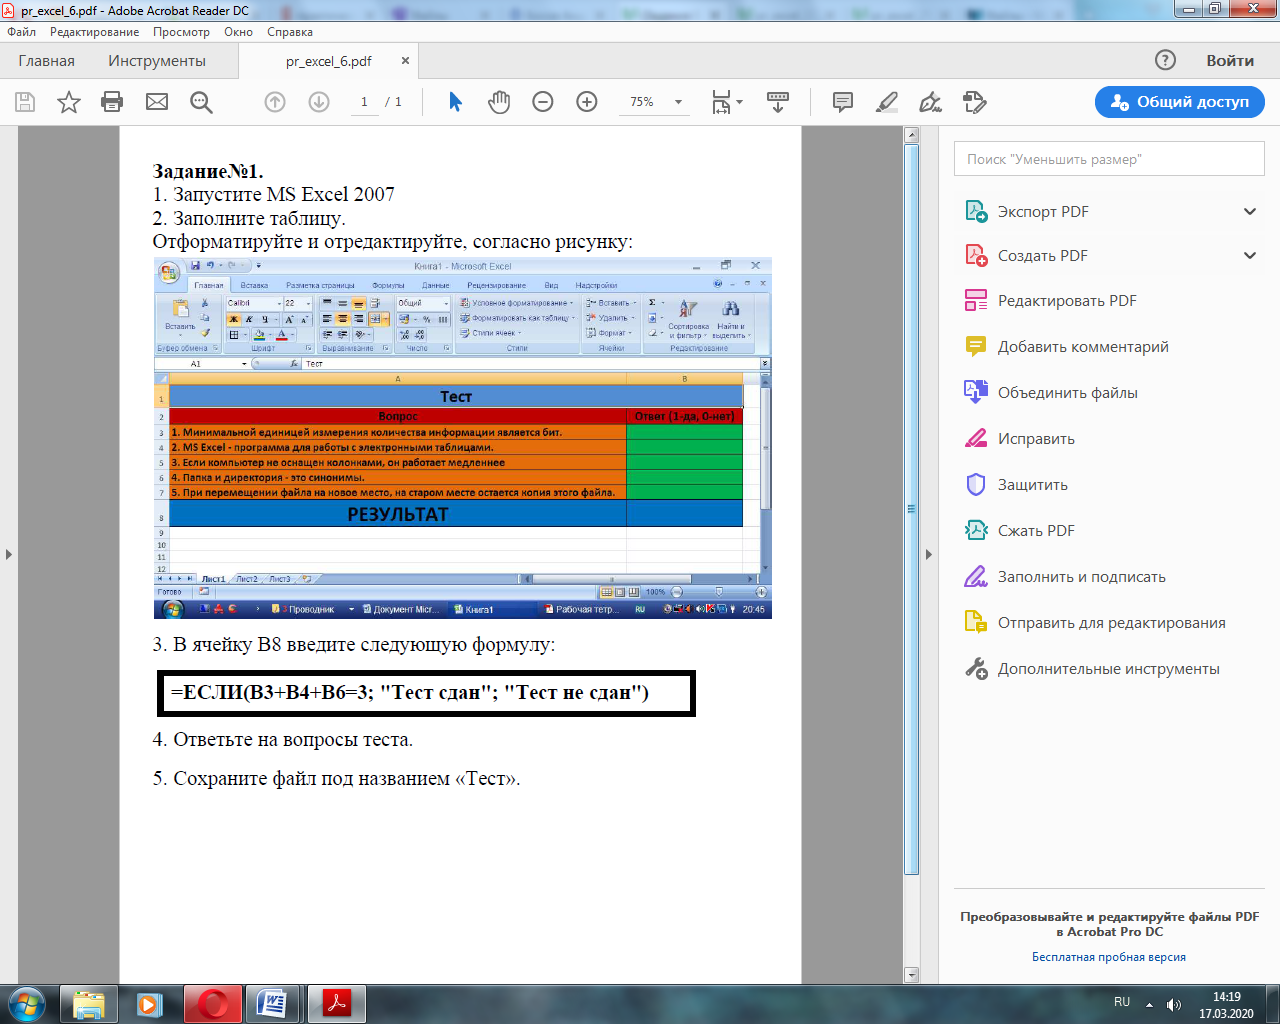Click the volume speaker tray icon
The height and width of the screenshot is (1024, 1280).
(x=1175, y=1004)
